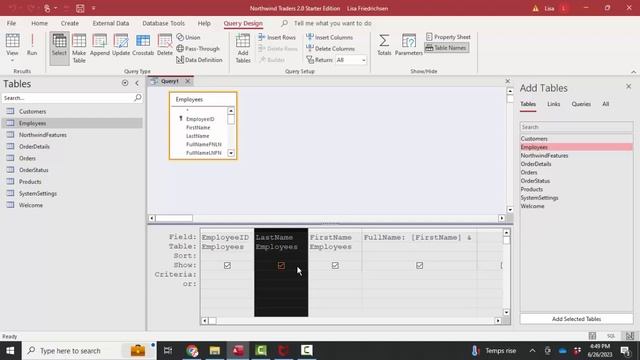Click the Search box in Tables pane
This screenshot has height=360, width=640.
click(68, 98)
